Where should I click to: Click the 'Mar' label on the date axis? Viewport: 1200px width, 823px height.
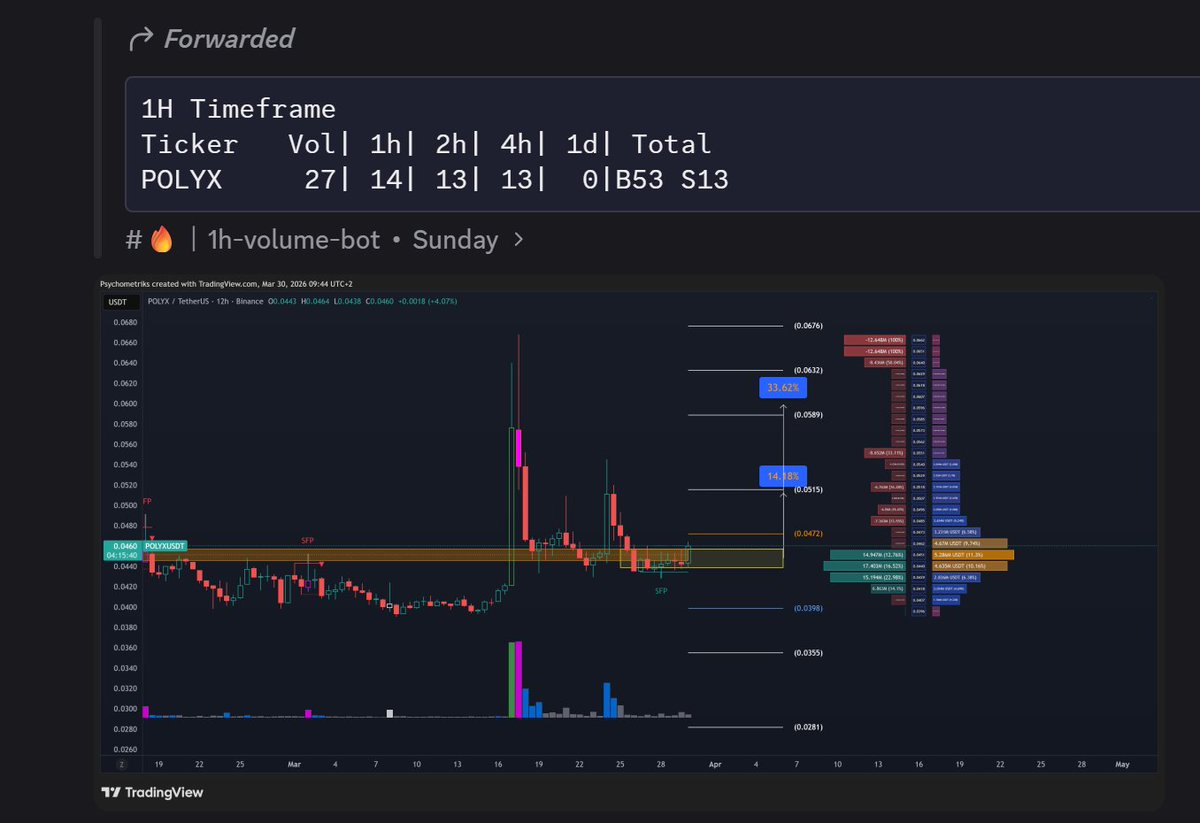click(x=294, y=764)
